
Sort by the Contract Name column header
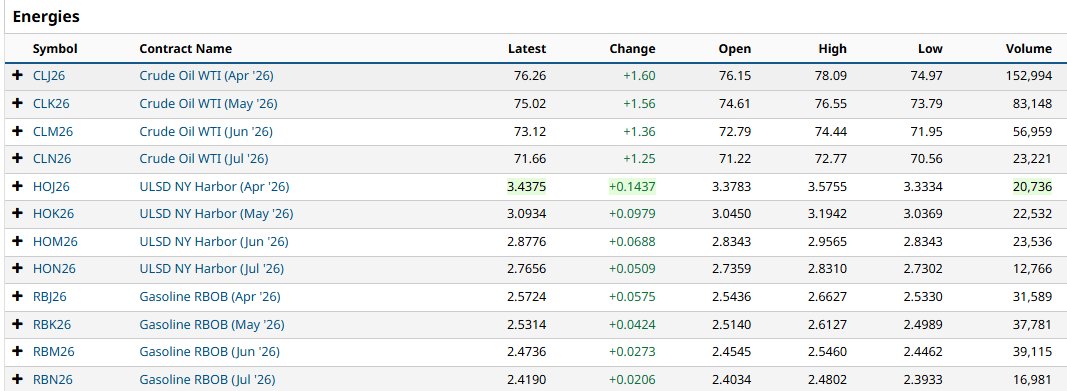pos(186,49)
